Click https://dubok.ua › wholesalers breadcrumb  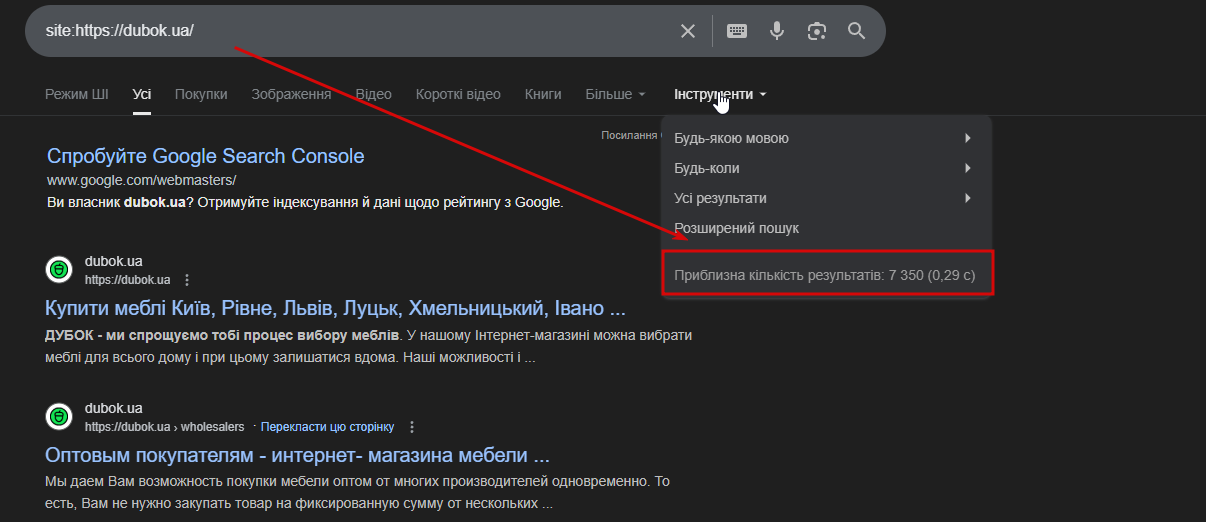(165, 427)
